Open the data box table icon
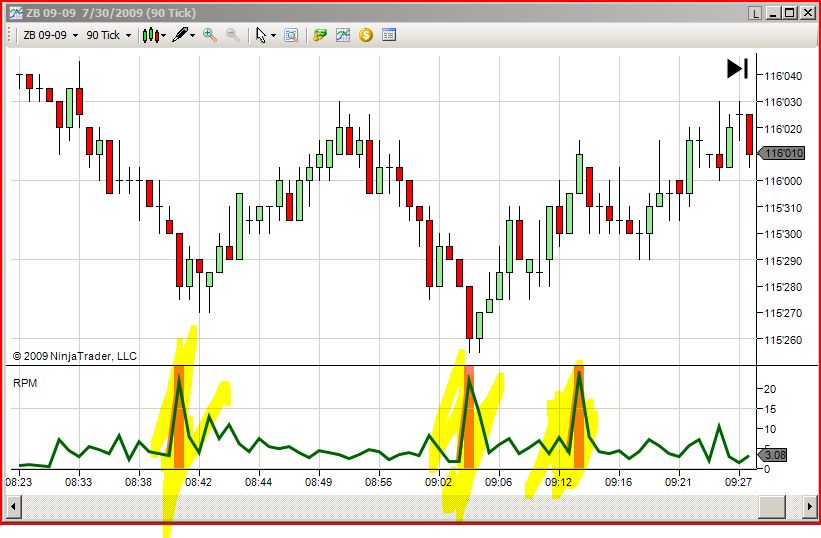 coord(389,35)
